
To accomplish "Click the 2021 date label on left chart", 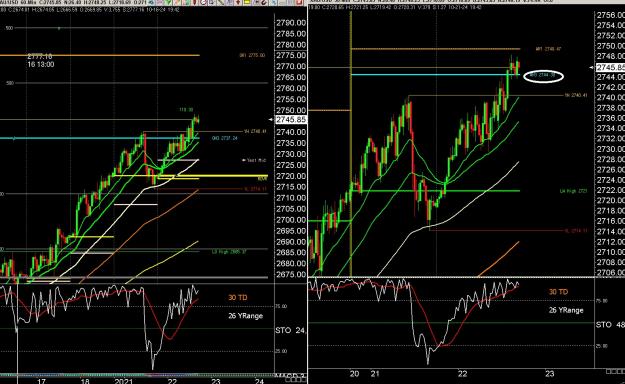I will tap(124, 381).
